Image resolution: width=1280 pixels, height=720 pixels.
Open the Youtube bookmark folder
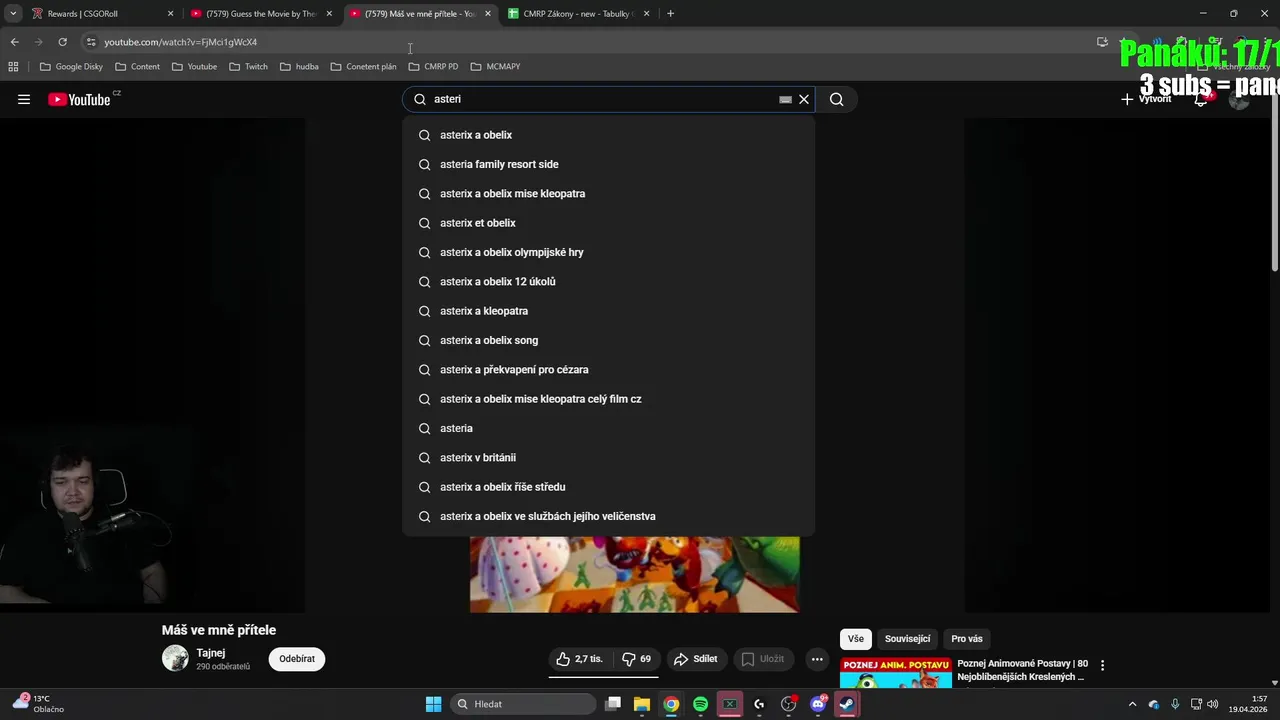click(x=194, y=66)
